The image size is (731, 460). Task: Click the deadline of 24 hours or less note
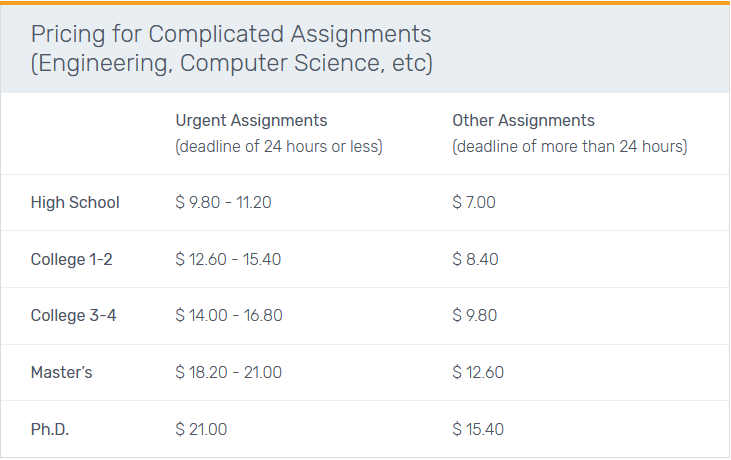pyautogui.click(x=279, y=146)
